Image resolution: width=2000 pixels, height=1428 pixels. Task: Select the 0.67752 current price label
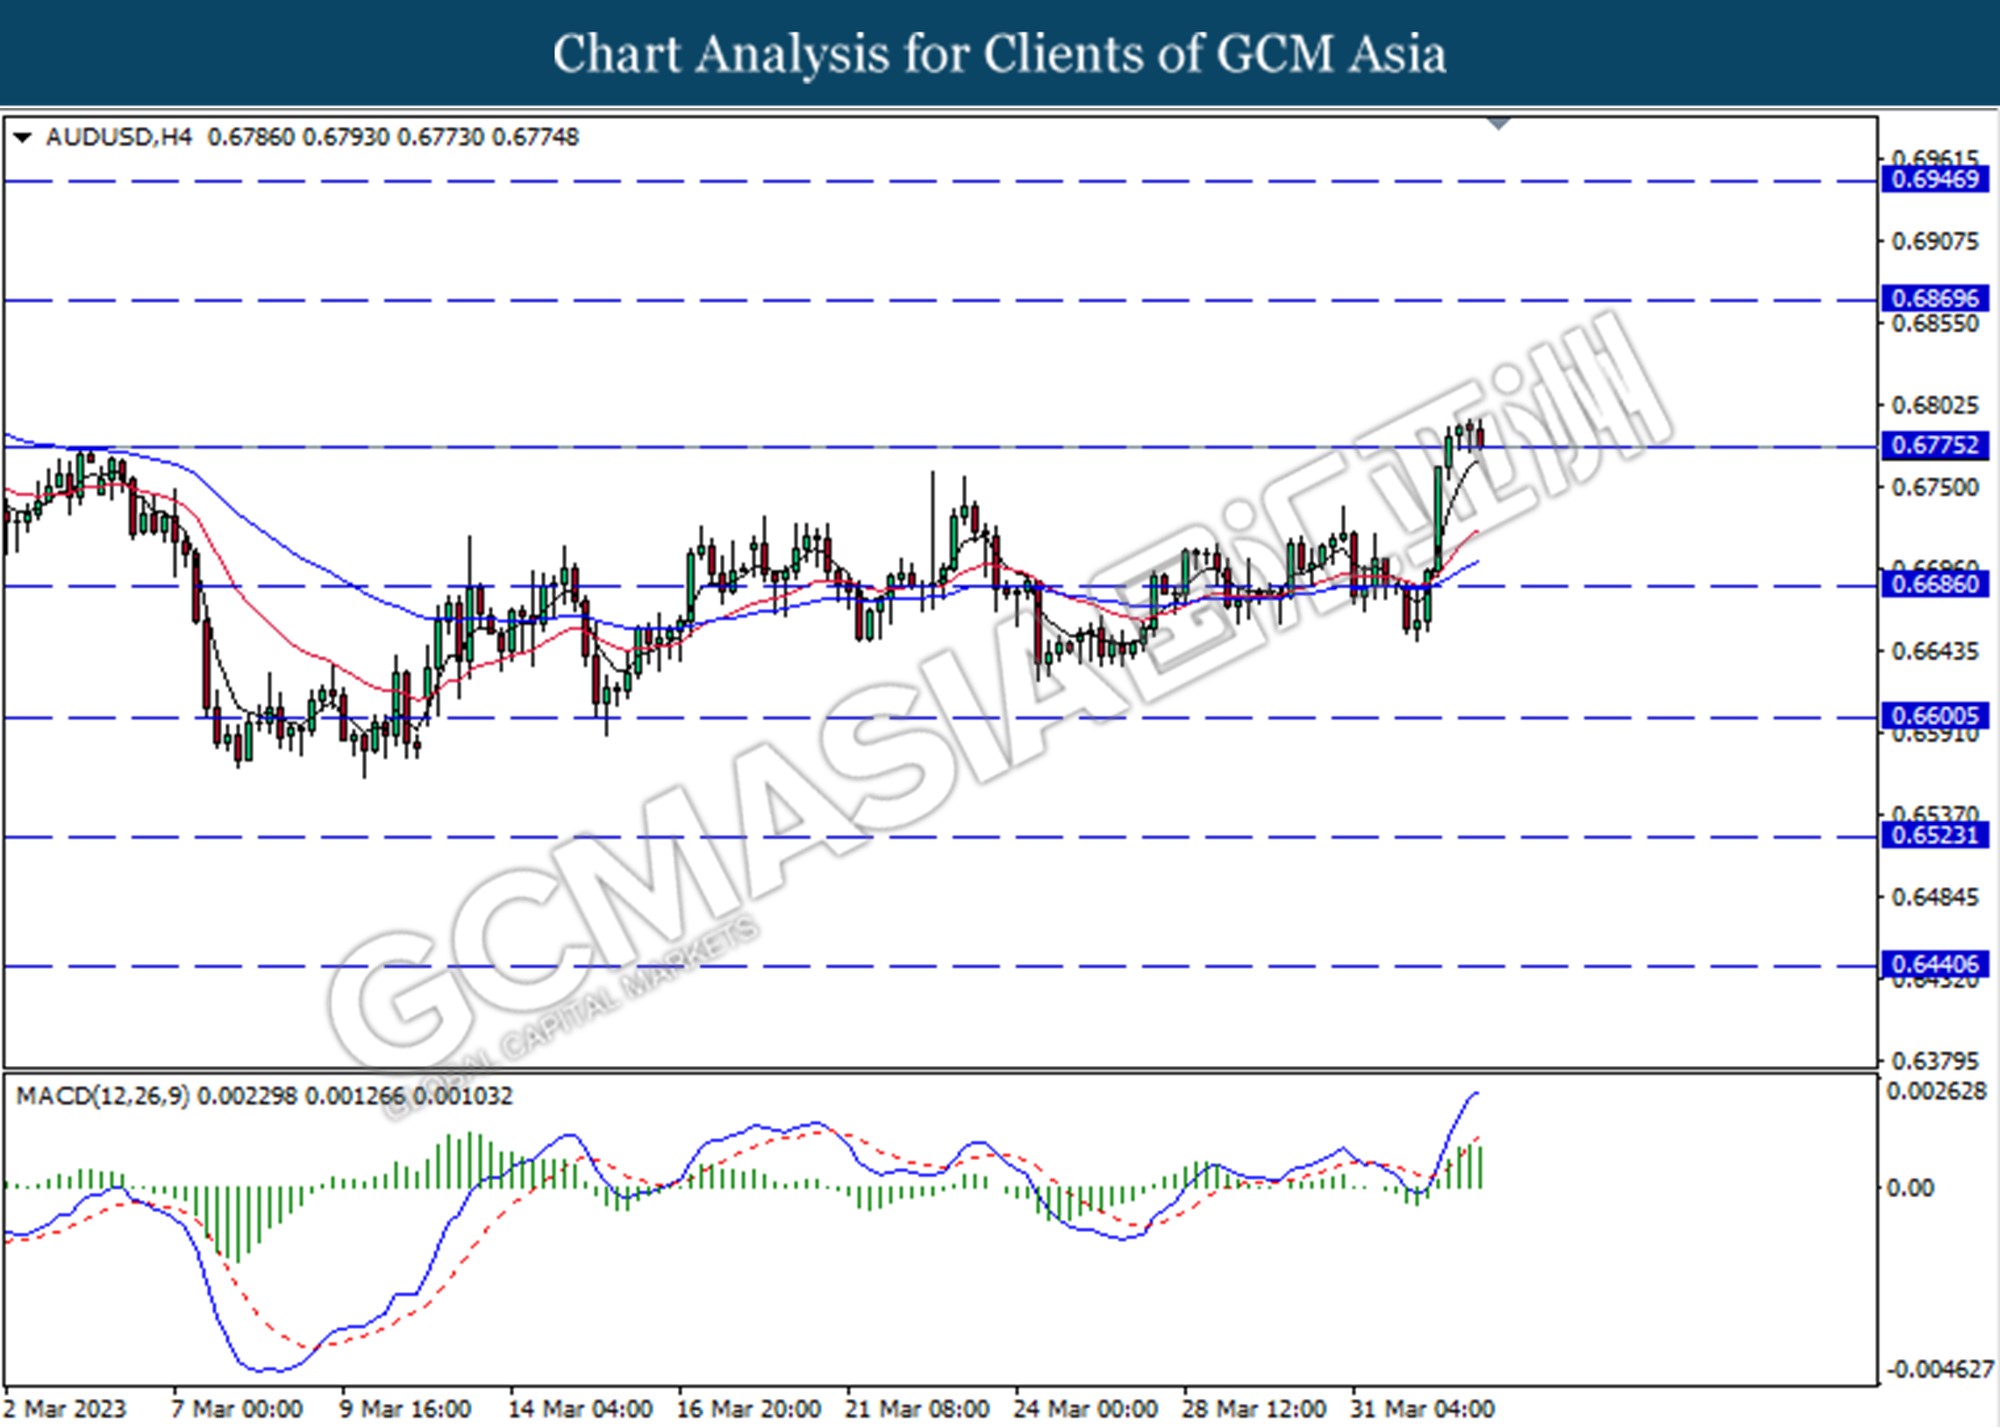click(1934, 446)
